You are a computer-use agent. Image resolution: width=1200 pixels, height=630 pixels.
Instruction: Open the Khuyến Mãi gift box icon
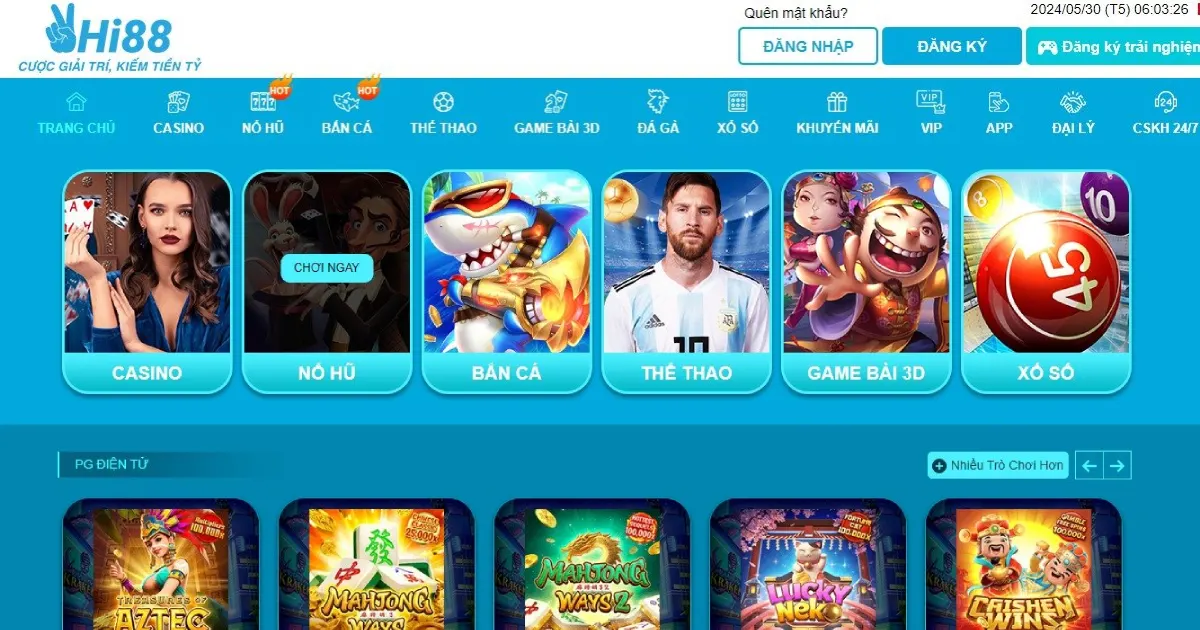click(x=837, y=102)
